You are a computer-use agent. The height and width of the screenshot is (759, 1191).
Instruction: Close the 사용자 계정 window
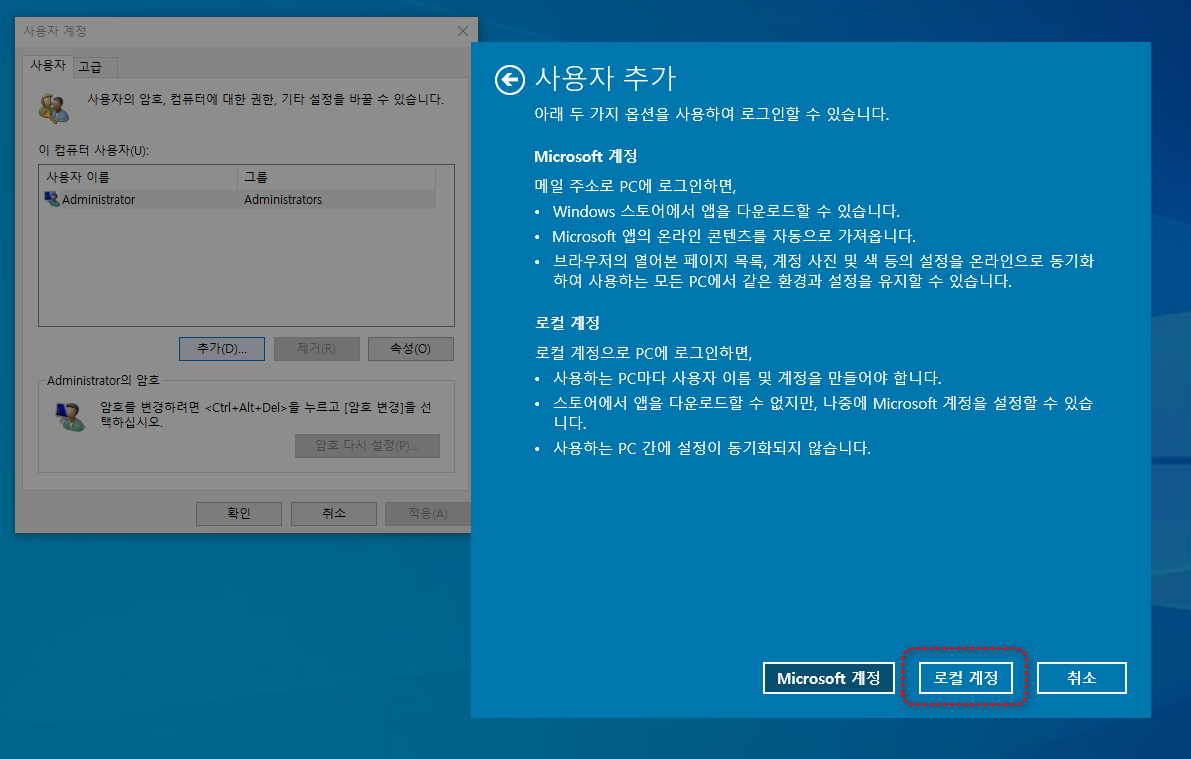tap(463, 31)
